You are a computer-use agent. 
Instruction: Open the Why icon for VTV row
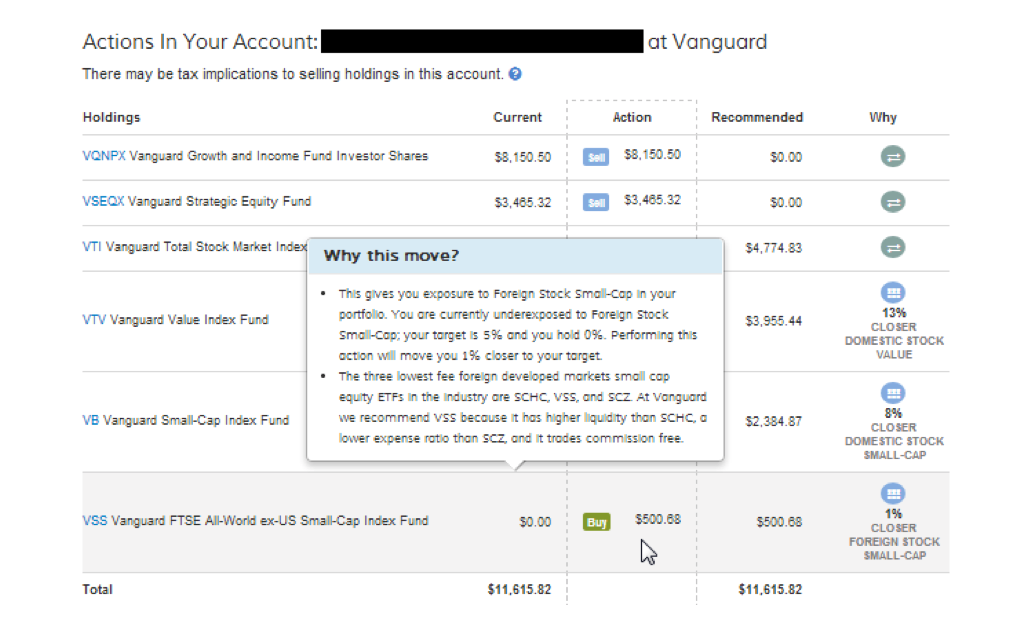coord(893,292)
